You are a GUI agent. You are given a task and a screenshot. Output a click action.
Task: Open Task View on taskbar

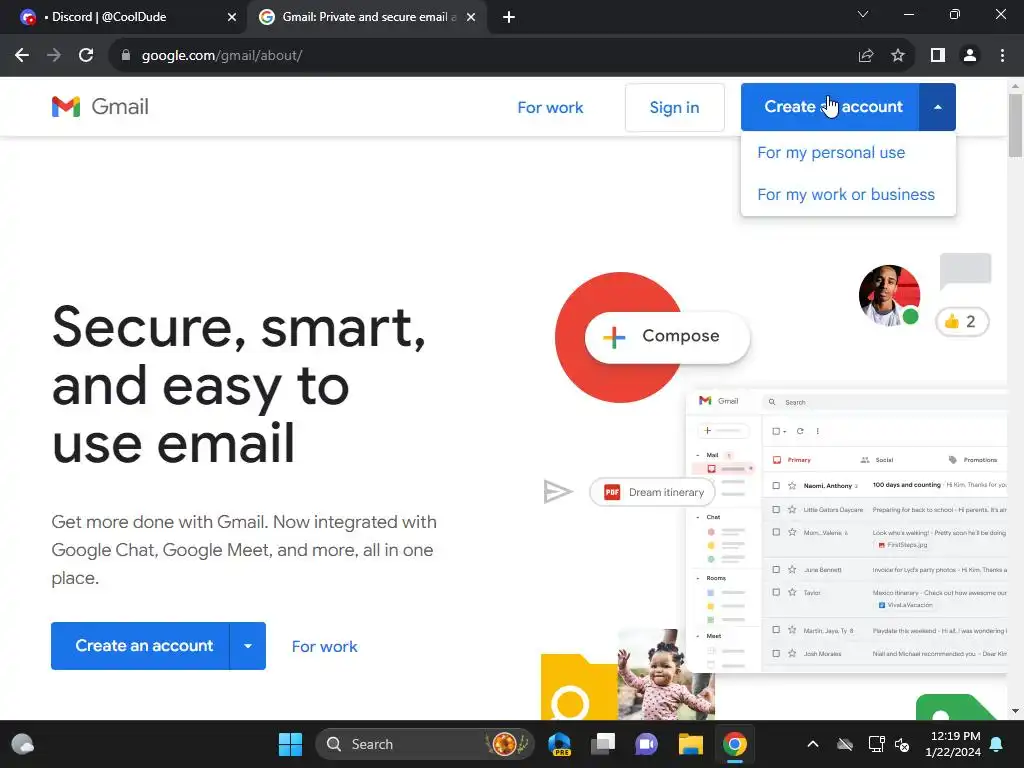[x=603, y=744]
